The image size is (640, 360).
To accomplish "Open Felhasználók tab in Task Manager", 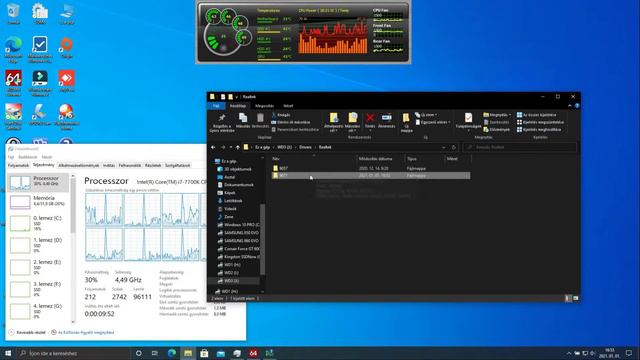I will click(x=130, y=166).
